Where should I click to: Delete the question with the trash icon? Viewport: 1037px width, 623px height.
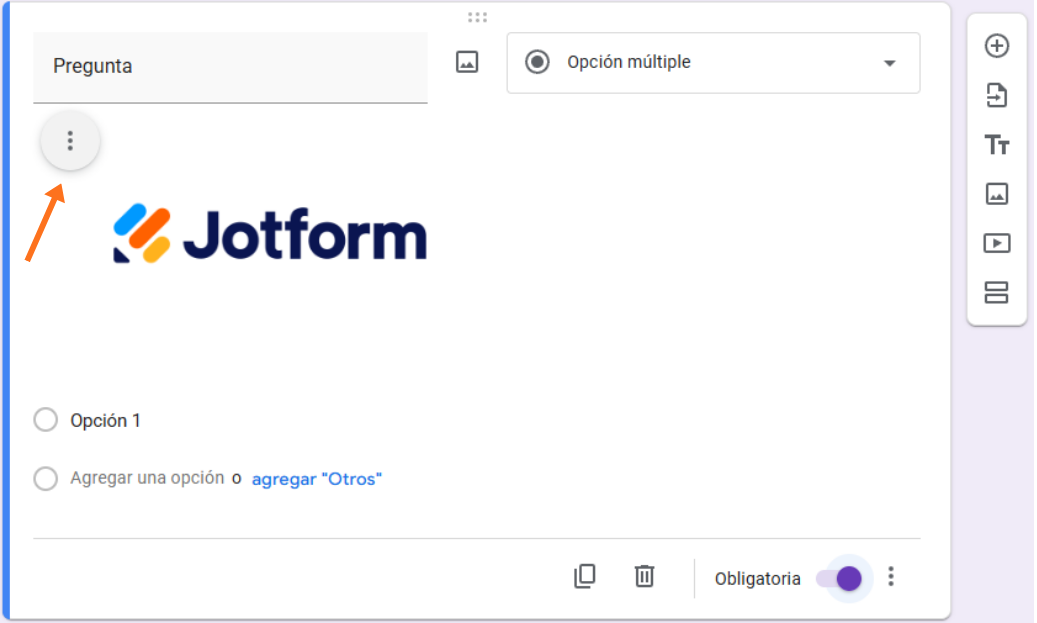coord(645,577)
